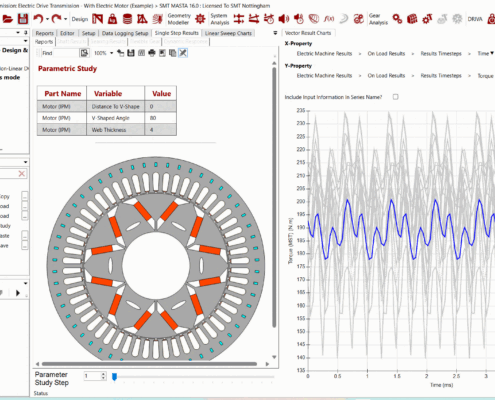Click the play arrow in the left panel
The image size is (495, 400).
click(x=18, y=293)
